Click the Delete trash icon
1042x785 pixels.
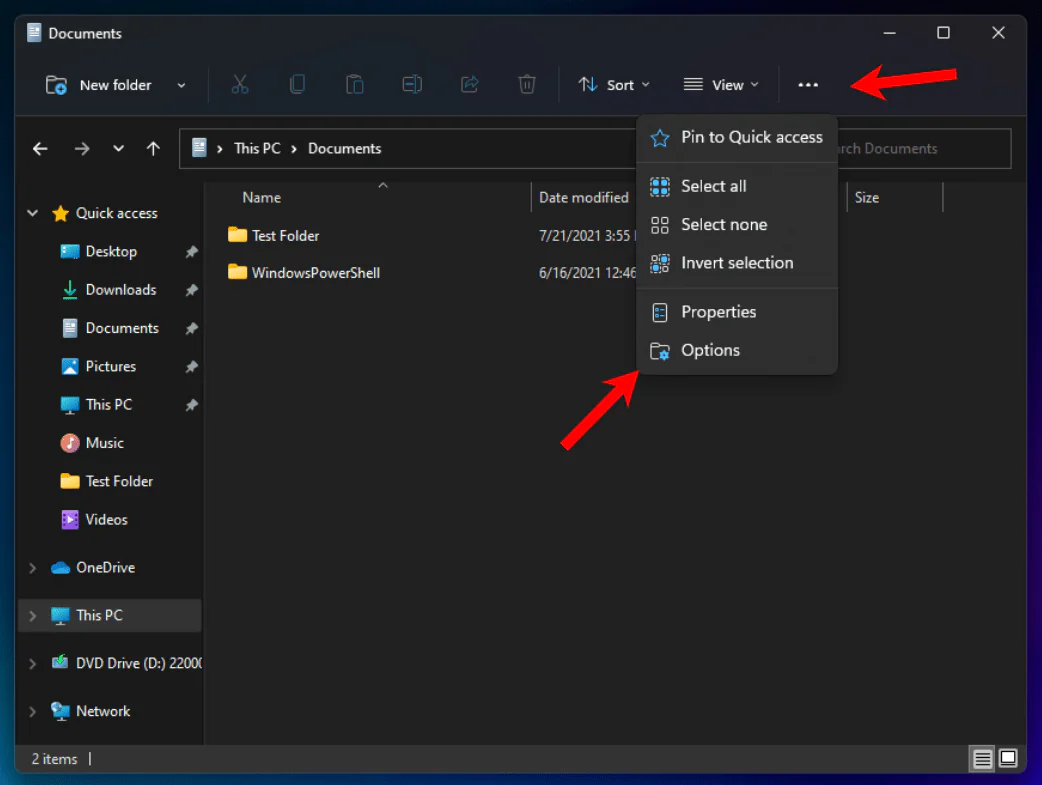coord(527,84)
